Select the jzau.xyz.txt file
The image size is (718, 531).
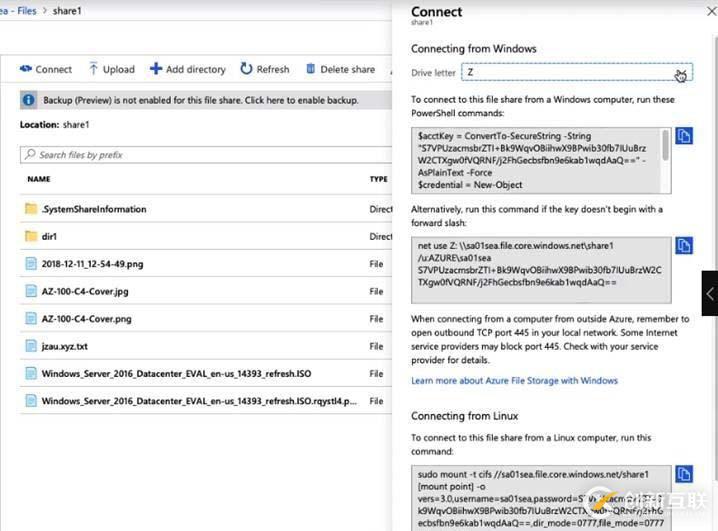coord(65,346)
